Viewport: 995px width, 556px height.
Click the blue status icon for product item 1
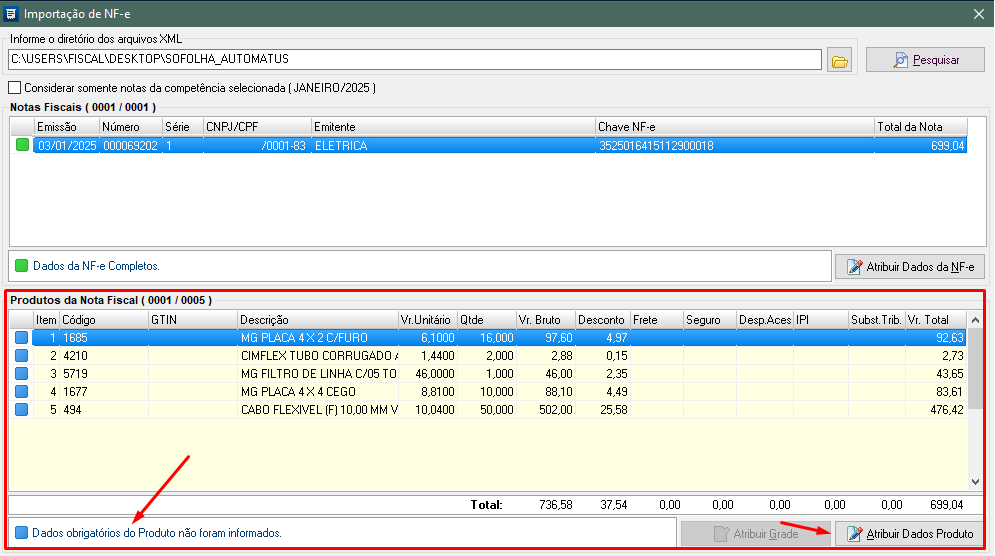(x=22, y=338)
